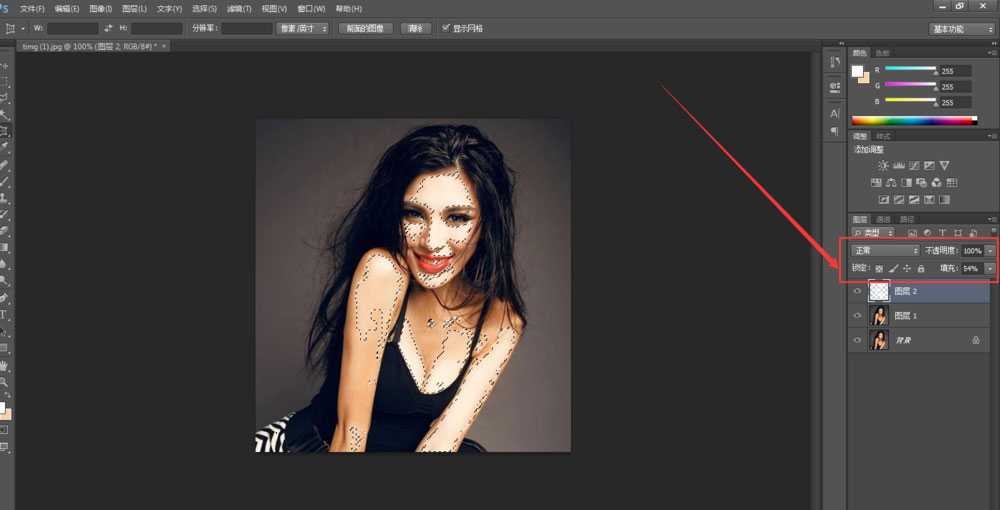Viewport: 1000px width, 510px height.
Task: Click the swap width and height icon
Action: point(108,28)
